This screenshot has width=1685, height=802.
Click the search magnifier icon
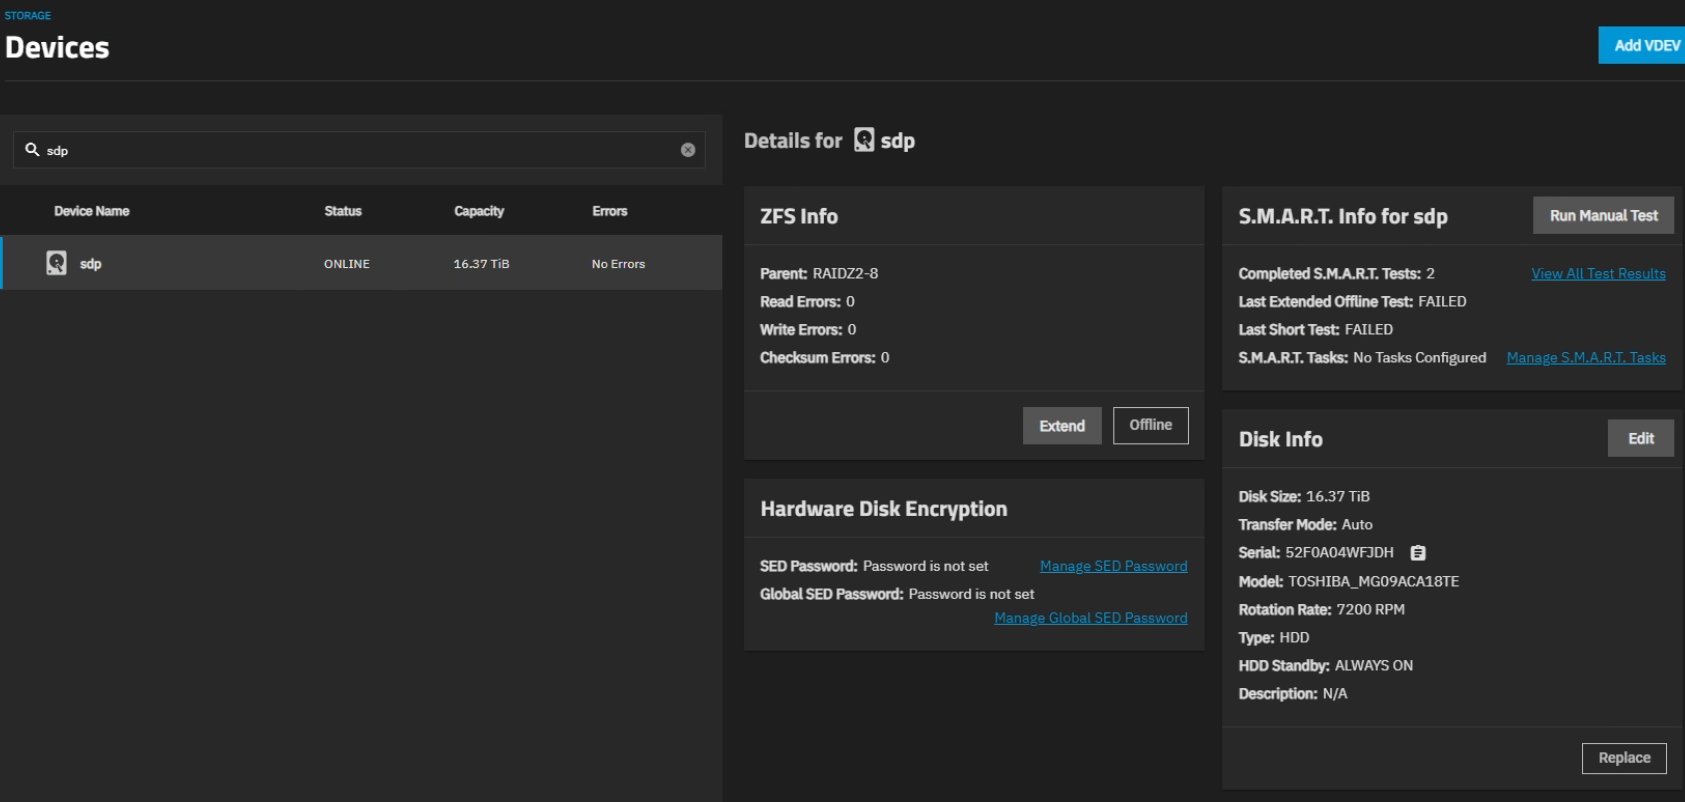tap(32, 149)
